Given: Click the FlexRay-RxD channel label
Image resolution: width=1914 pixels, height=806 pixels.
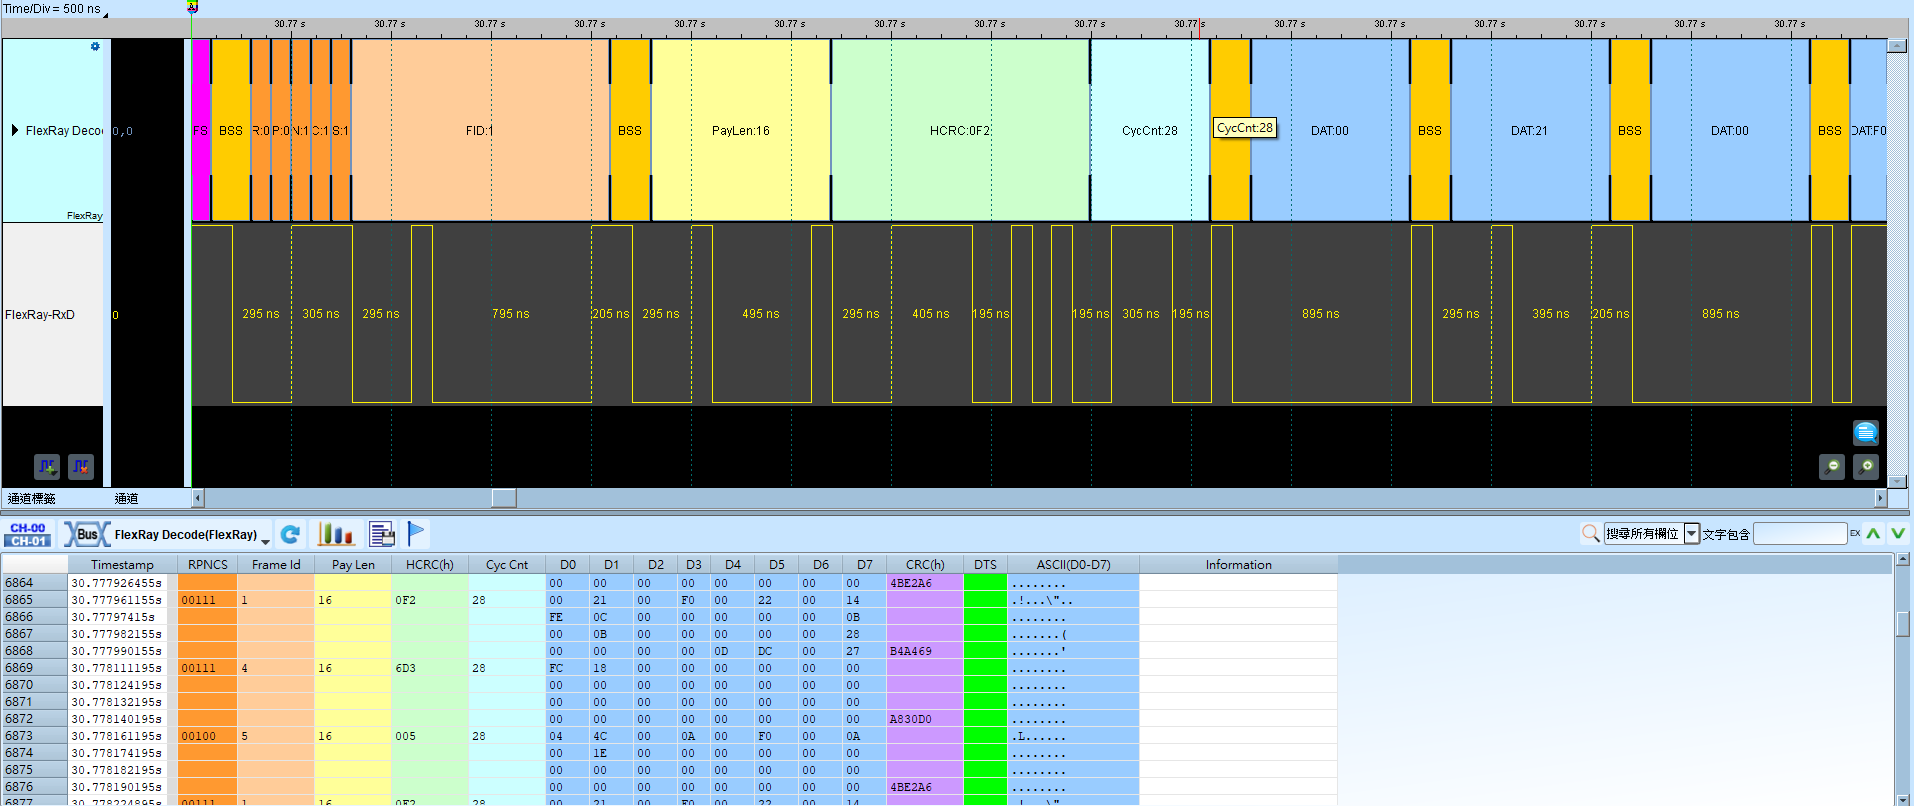Looking at the screenshot, I should coord(40,315).
